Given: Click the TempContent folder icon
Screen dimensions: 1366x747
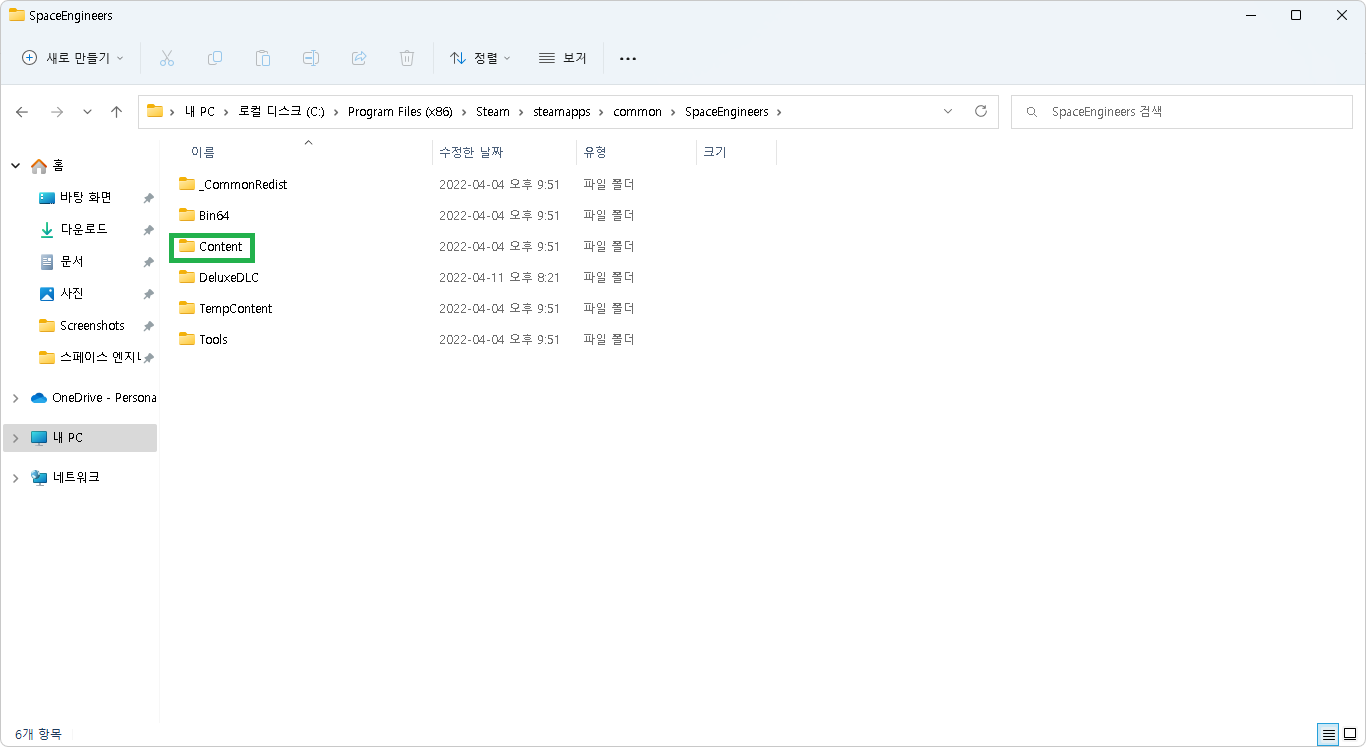Looking at the screenshot, I should [x=187, y=308].
